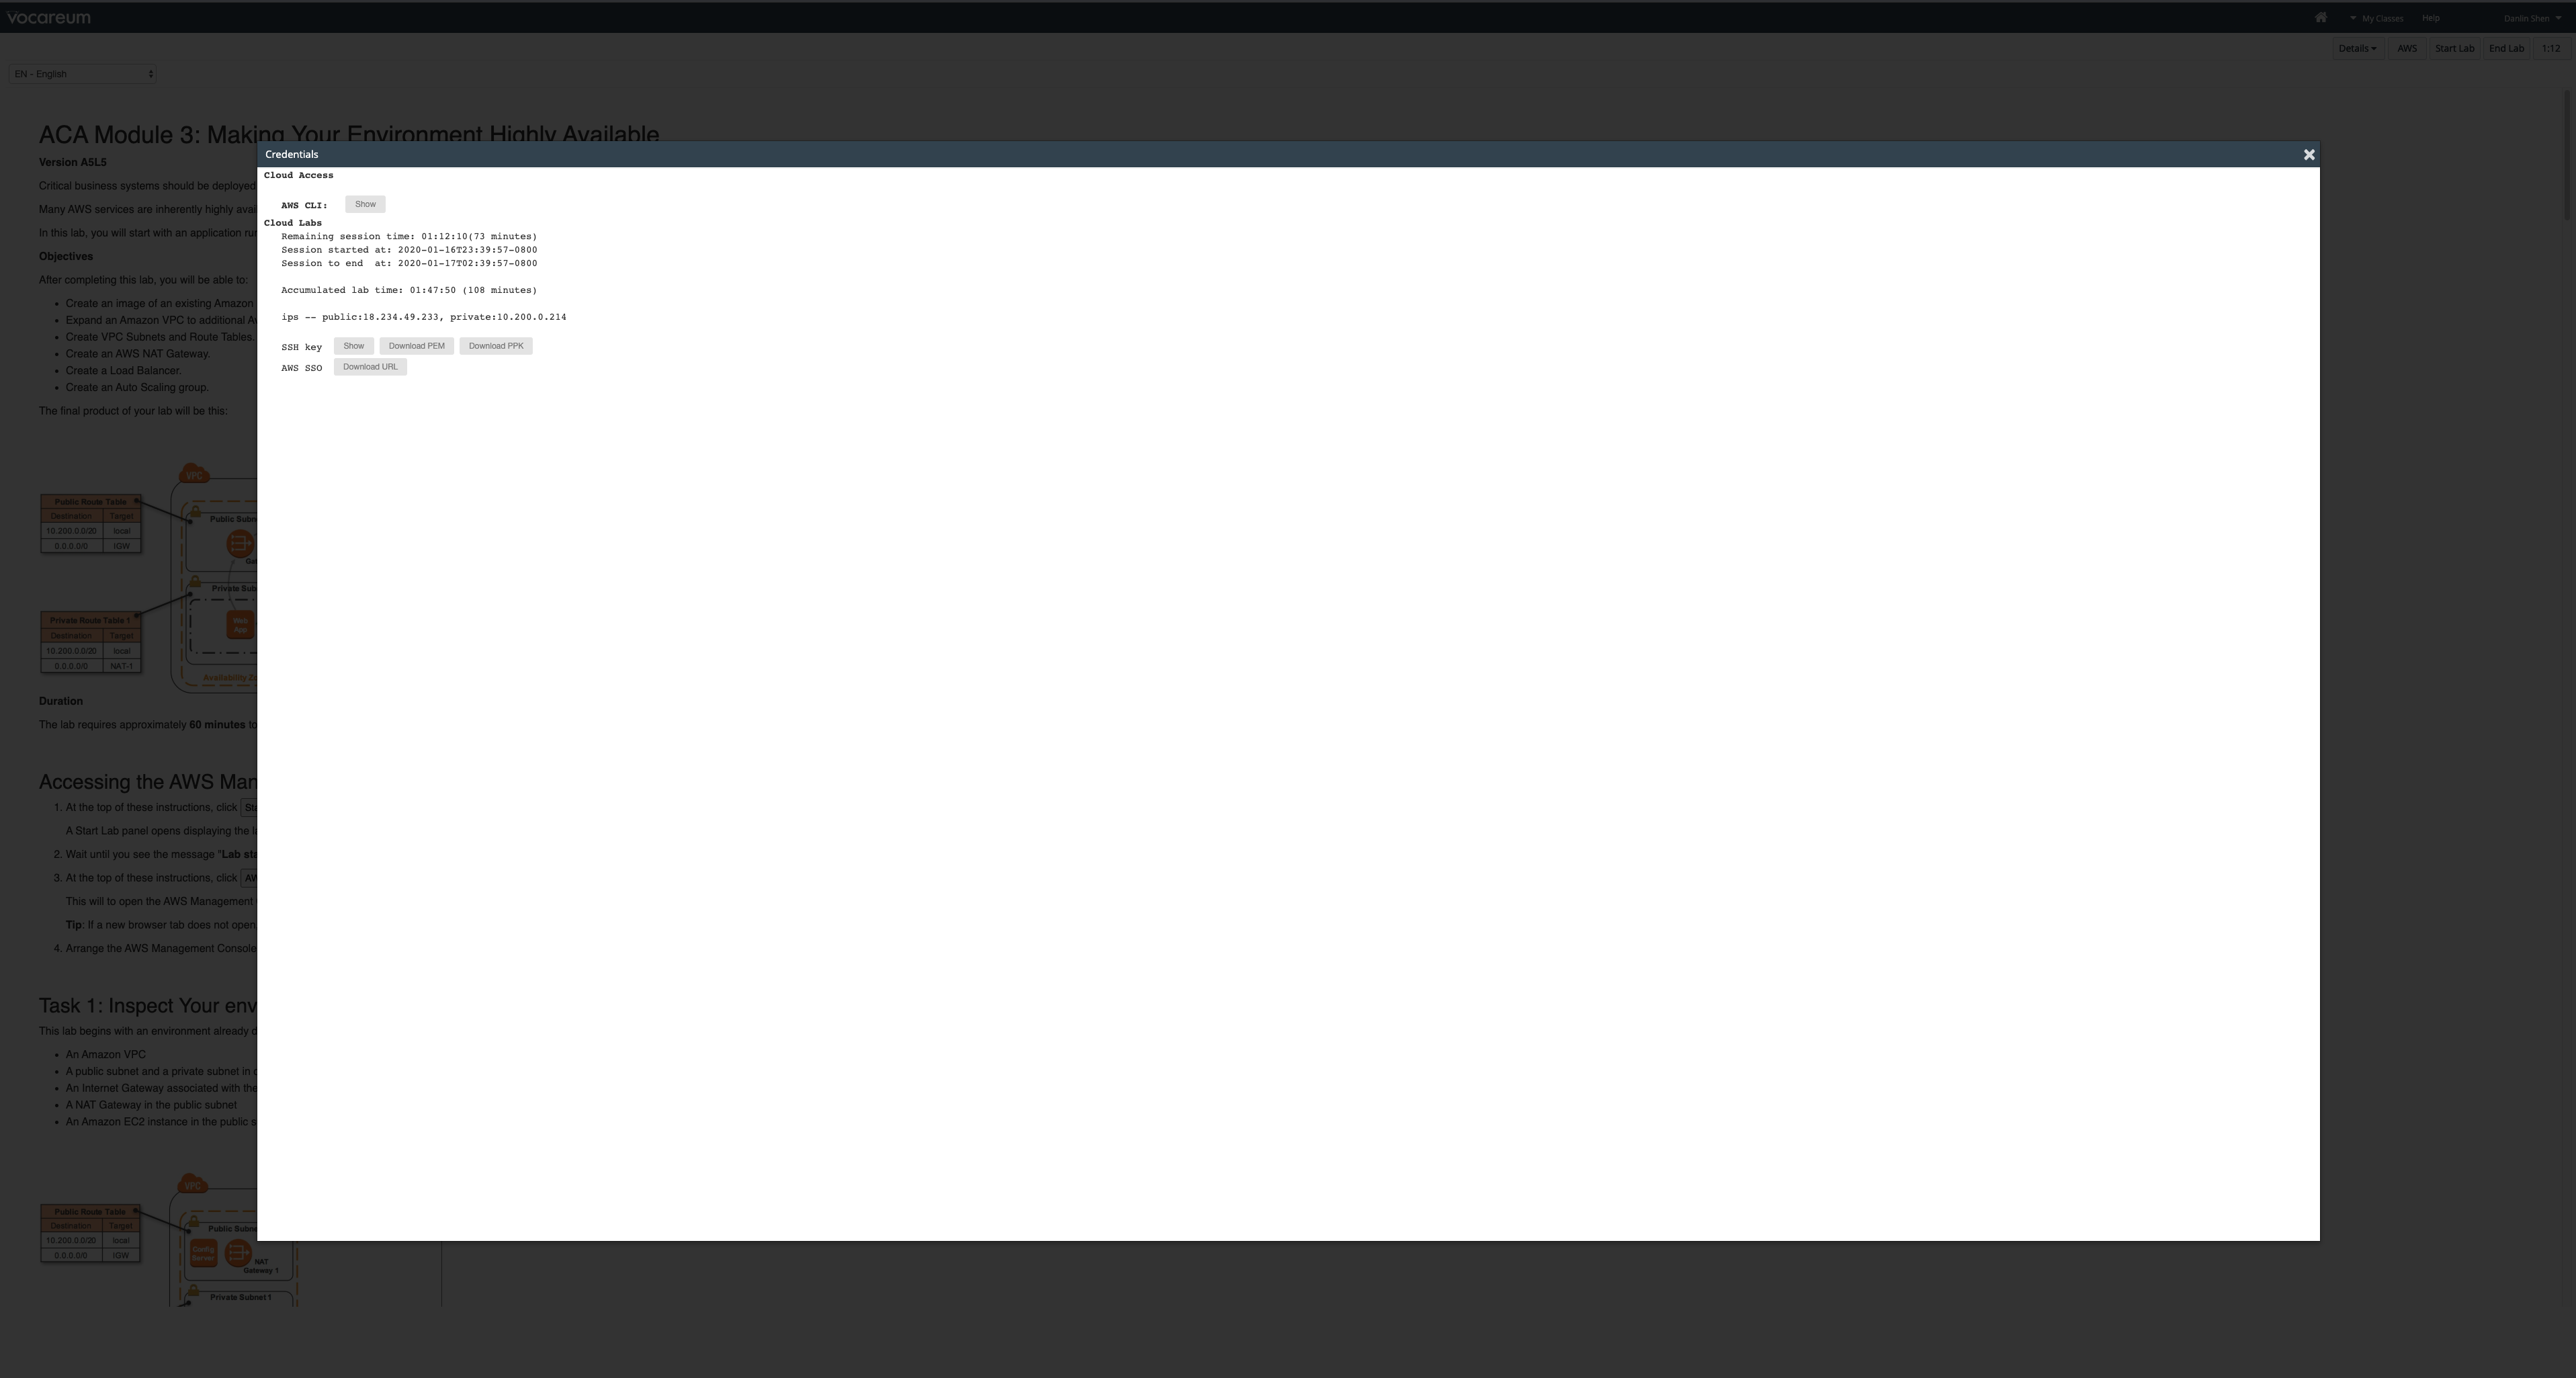This screenshot has width=2576, height=1378.
Task: Click the Credentials dialog title bar
Action: (1288, 154)
